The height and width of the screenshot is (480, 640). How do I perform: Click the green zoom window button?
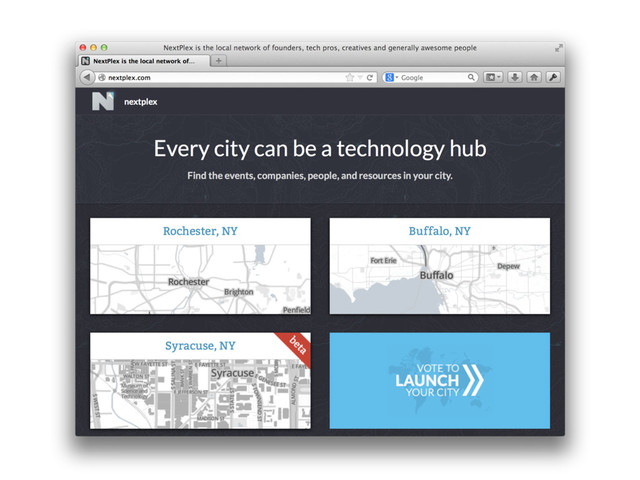tap(104, 47)
